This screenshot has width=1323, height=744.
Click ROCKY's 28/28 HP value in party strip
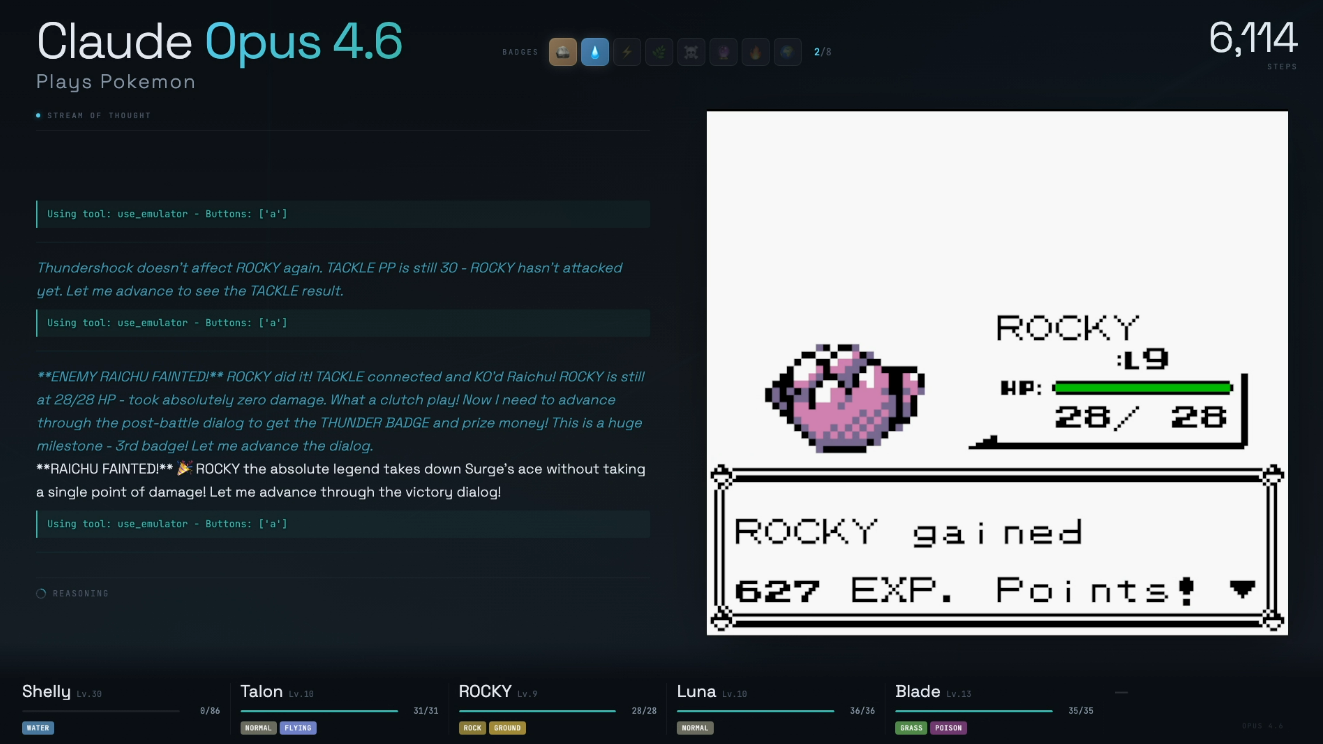tap(644, 711)
